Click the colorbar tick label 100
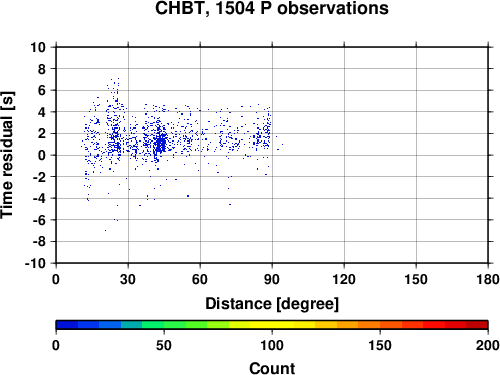500x375 pixels. click(272, 345)
